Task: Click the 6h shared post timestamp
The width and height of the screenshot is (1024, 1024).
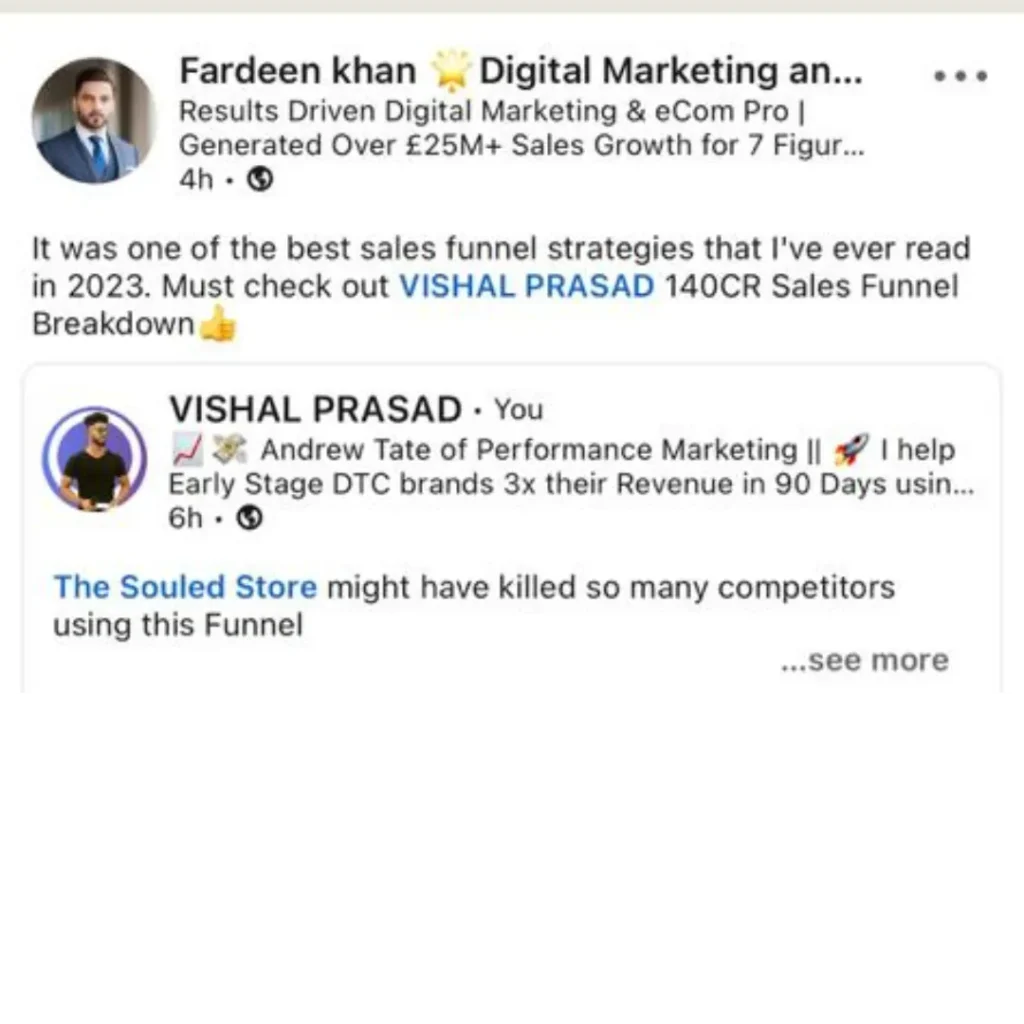Action: coord(185,519)
